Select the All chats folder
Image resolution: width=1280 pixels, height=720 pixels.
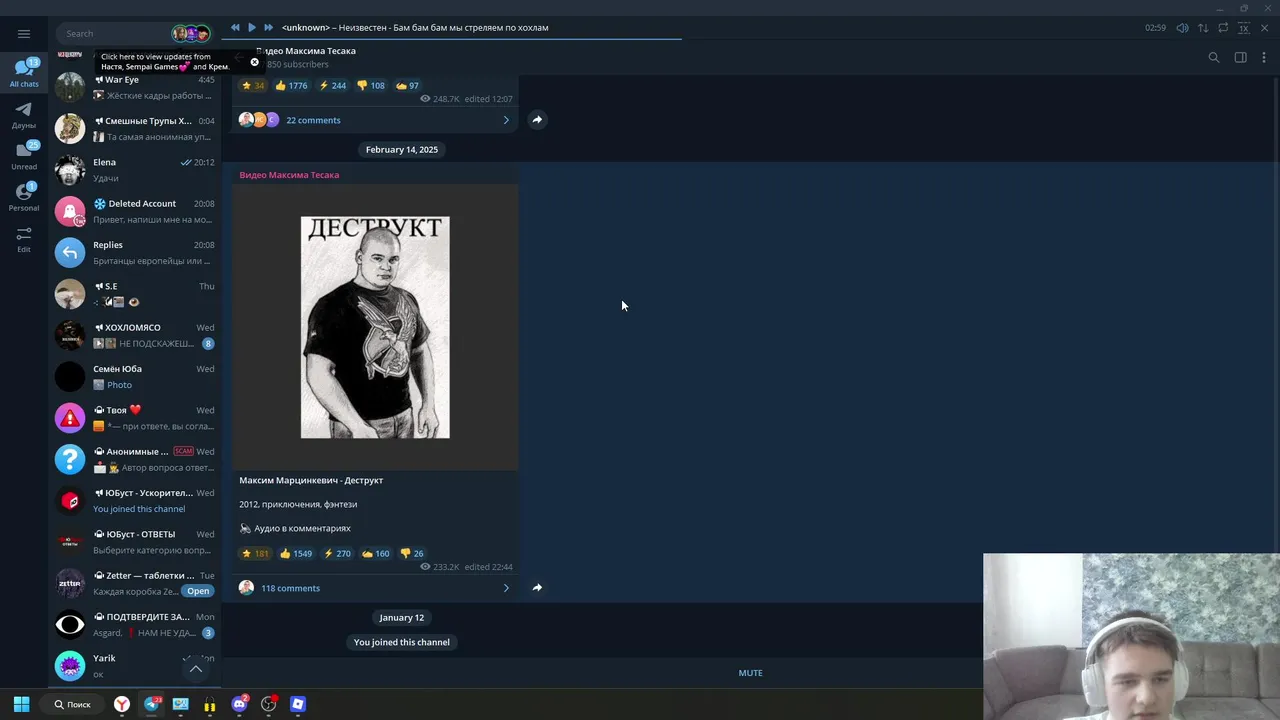[x=24, y=73]
